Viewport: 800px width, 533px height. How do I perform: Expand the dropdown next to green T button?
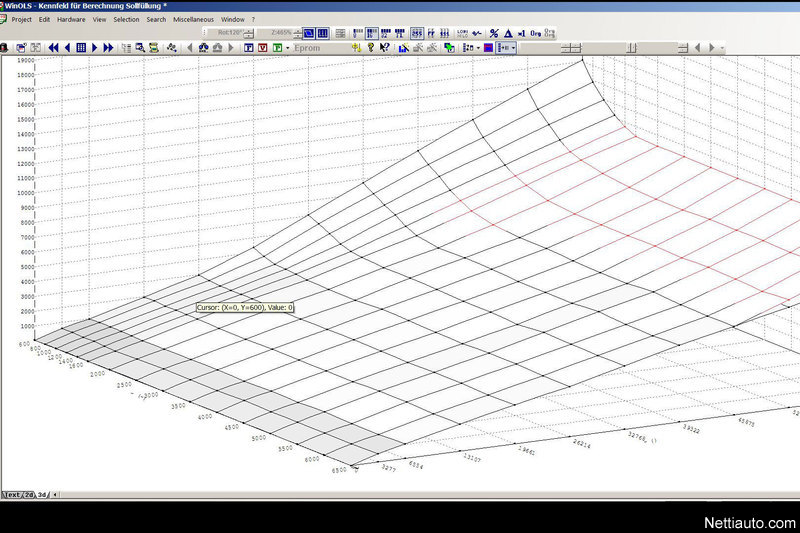point(288,47)
